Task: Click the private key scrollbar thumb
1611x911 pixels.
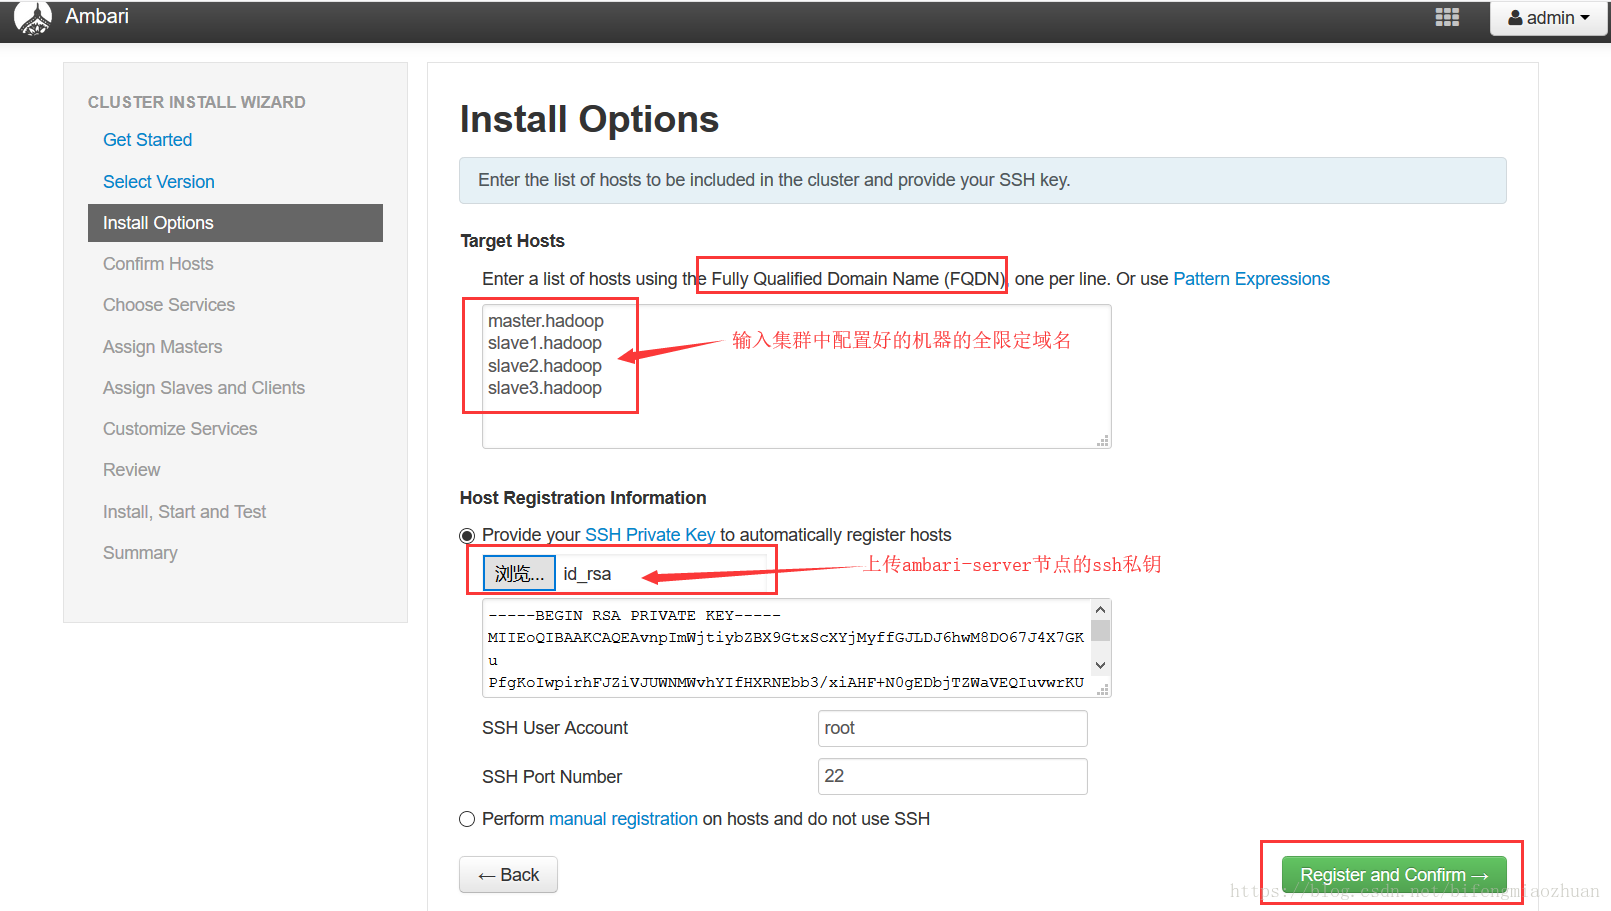Action: [x=1101, y=630]
